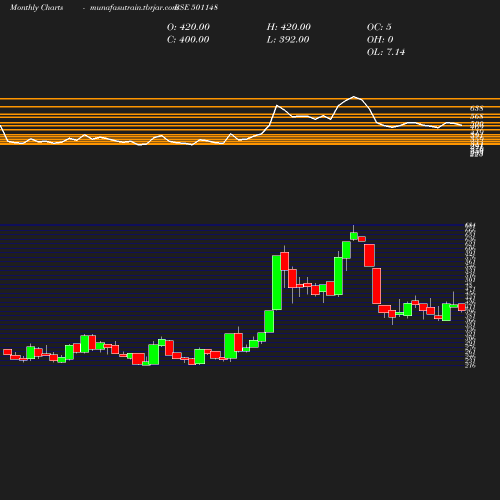Click the high price H: 420.00
This screenshot has width=500, height=500.
(289, 27)
